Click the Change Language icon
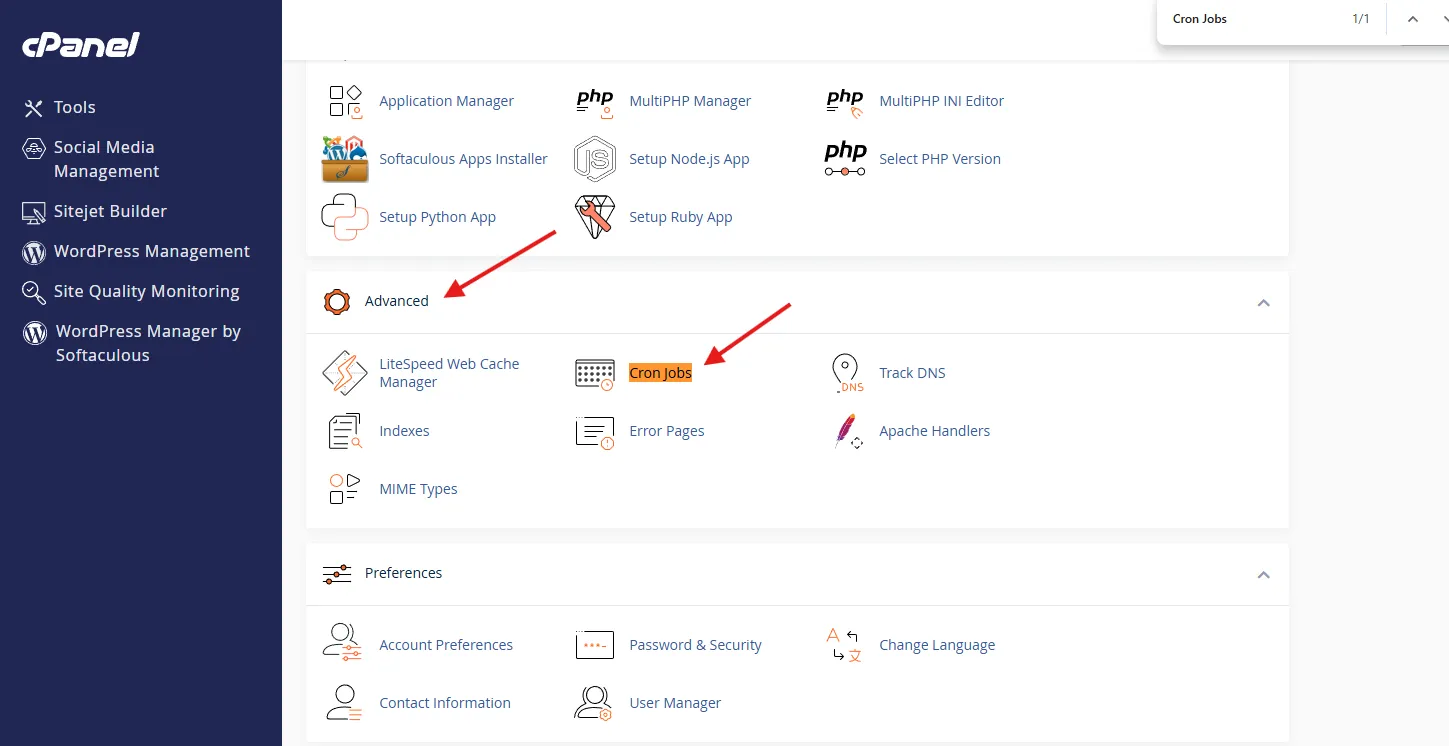Screen dimensions: 1449x746 click(x=845, y=645)
